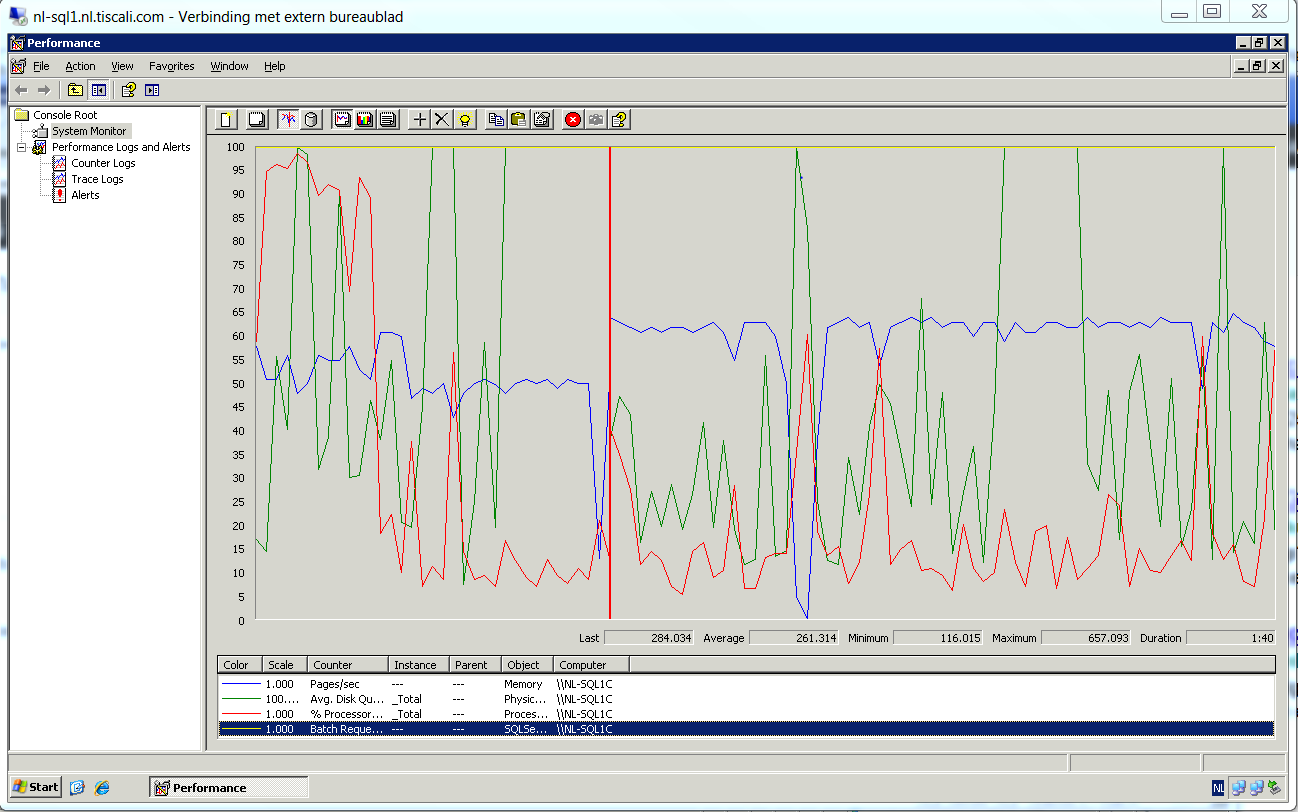
Task: Click the Update Data camera icon
Action: tap(596, 119)
